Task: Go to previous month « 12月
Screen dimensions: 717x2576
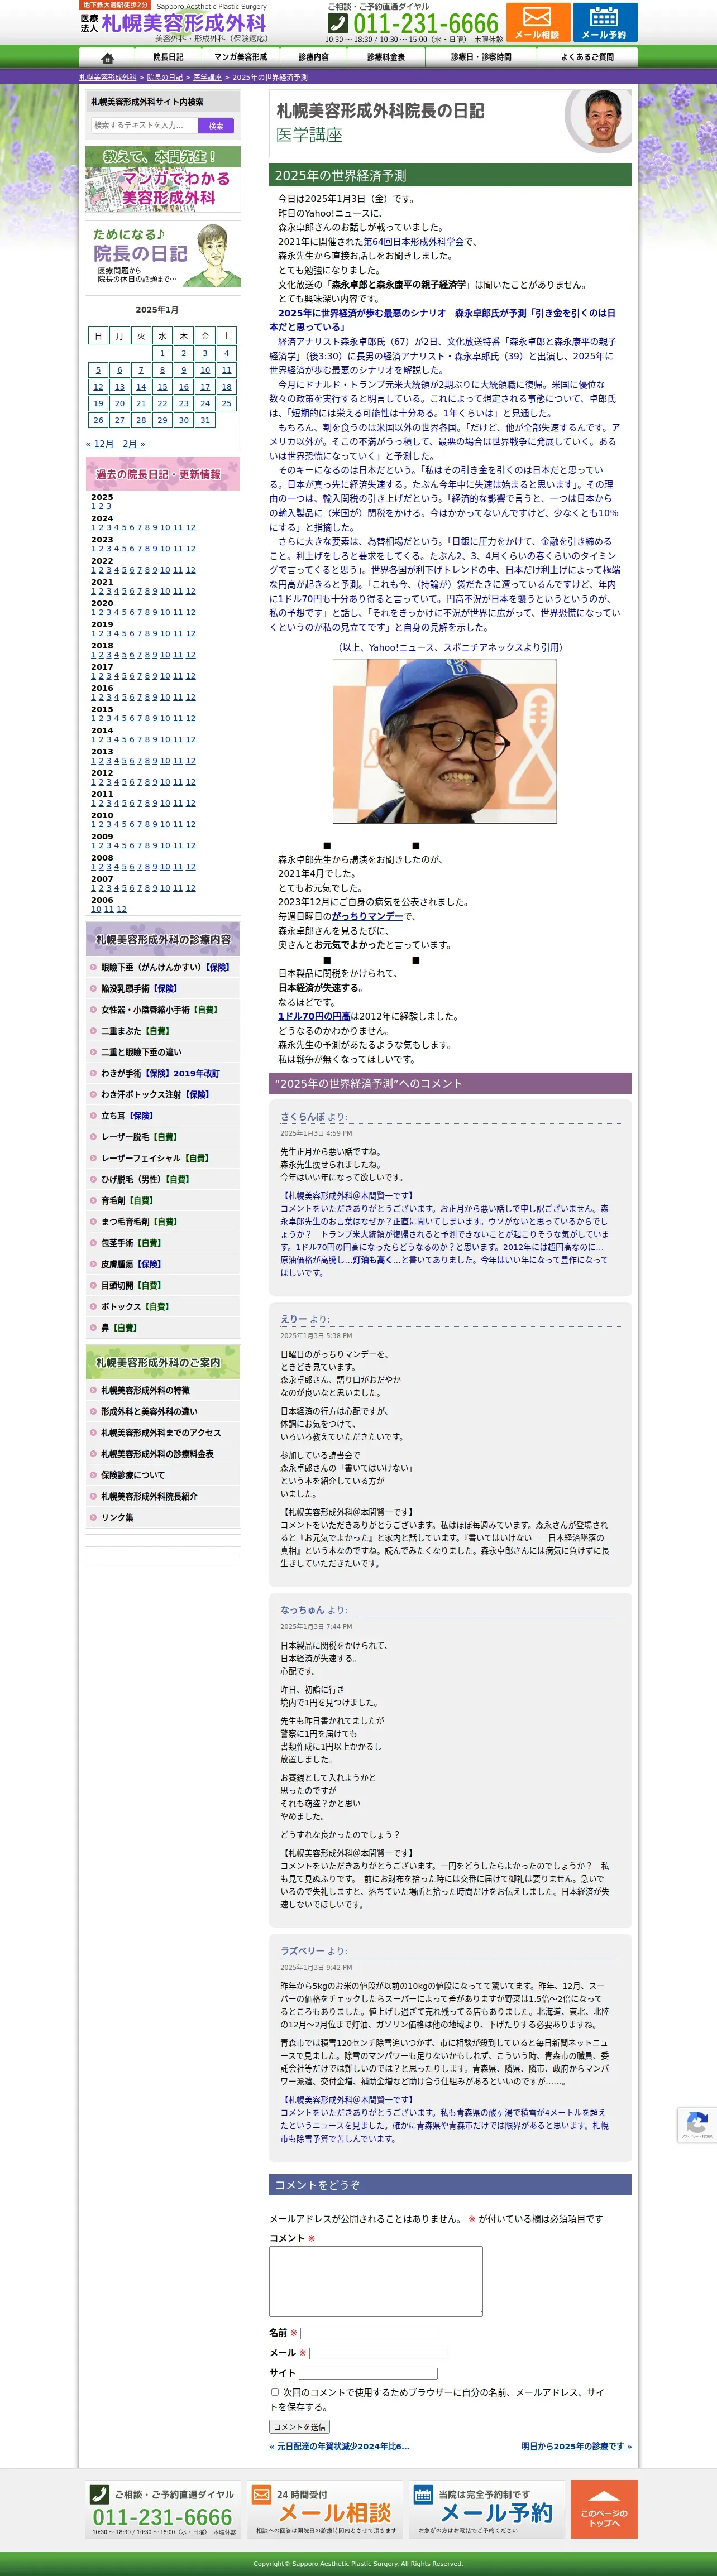Action: [x=100, y=444]
